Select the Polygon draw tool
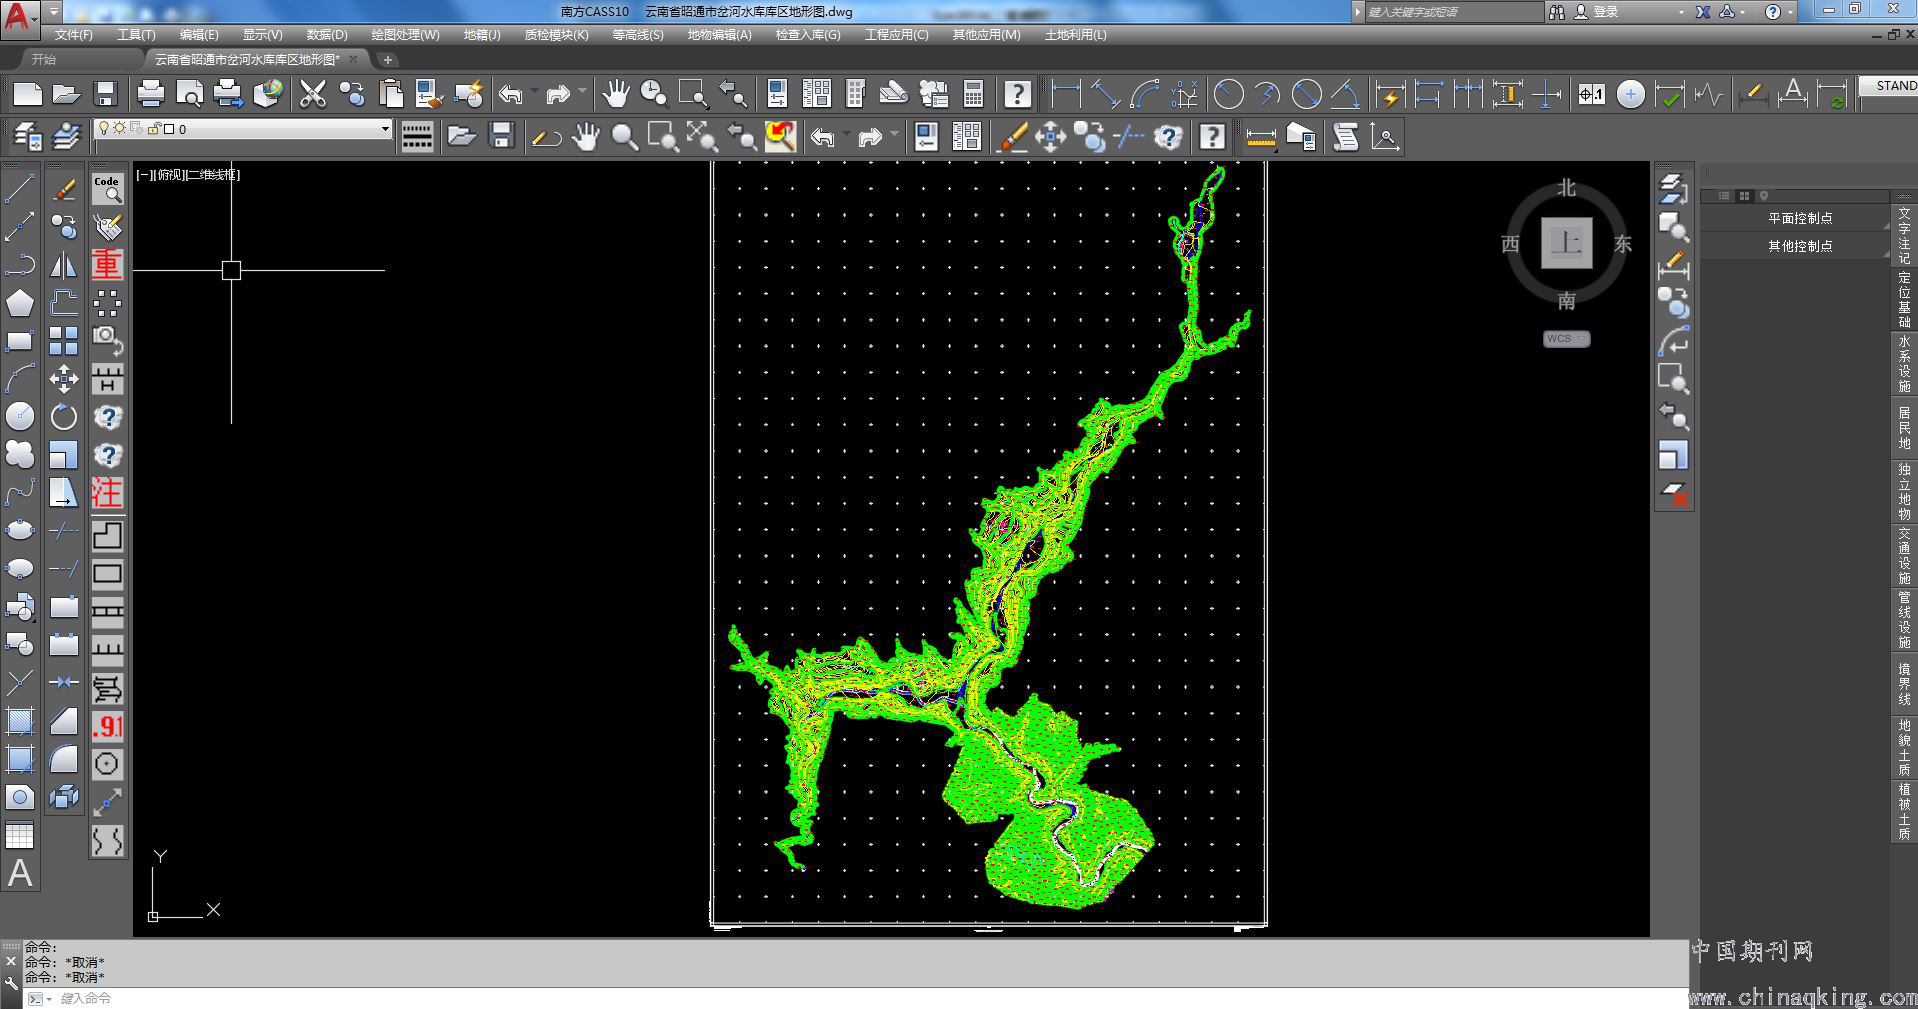The image size is (1918, 1009). pos(20,303)
